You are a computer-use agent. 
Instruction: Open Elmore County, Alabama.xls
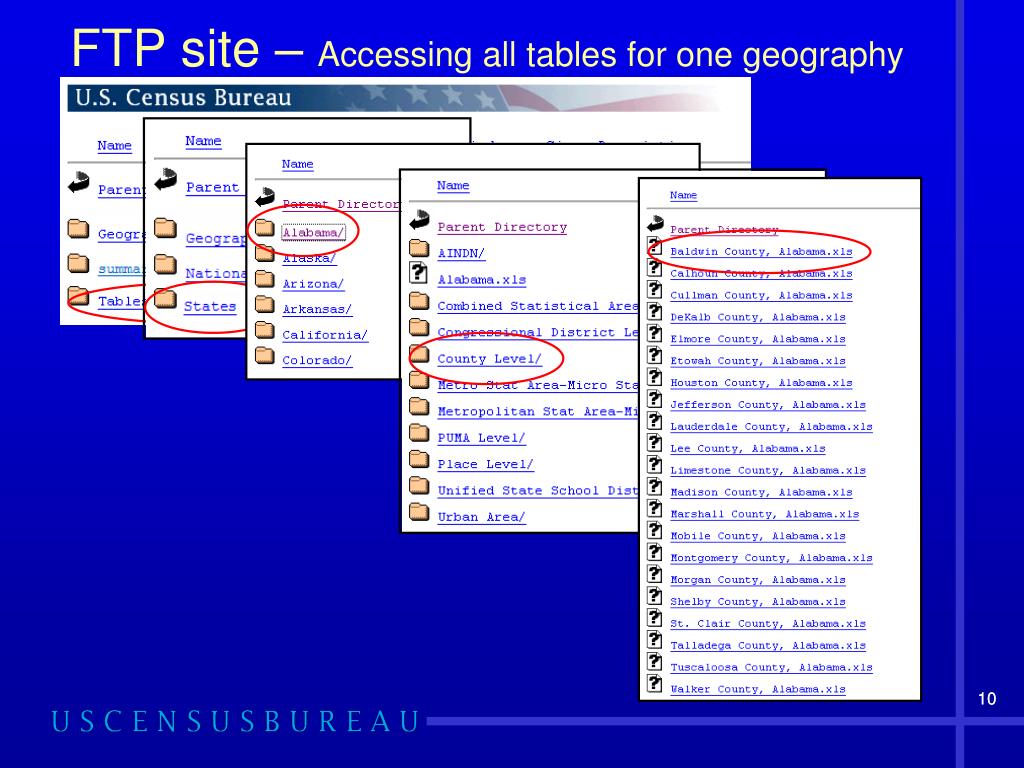758,339
